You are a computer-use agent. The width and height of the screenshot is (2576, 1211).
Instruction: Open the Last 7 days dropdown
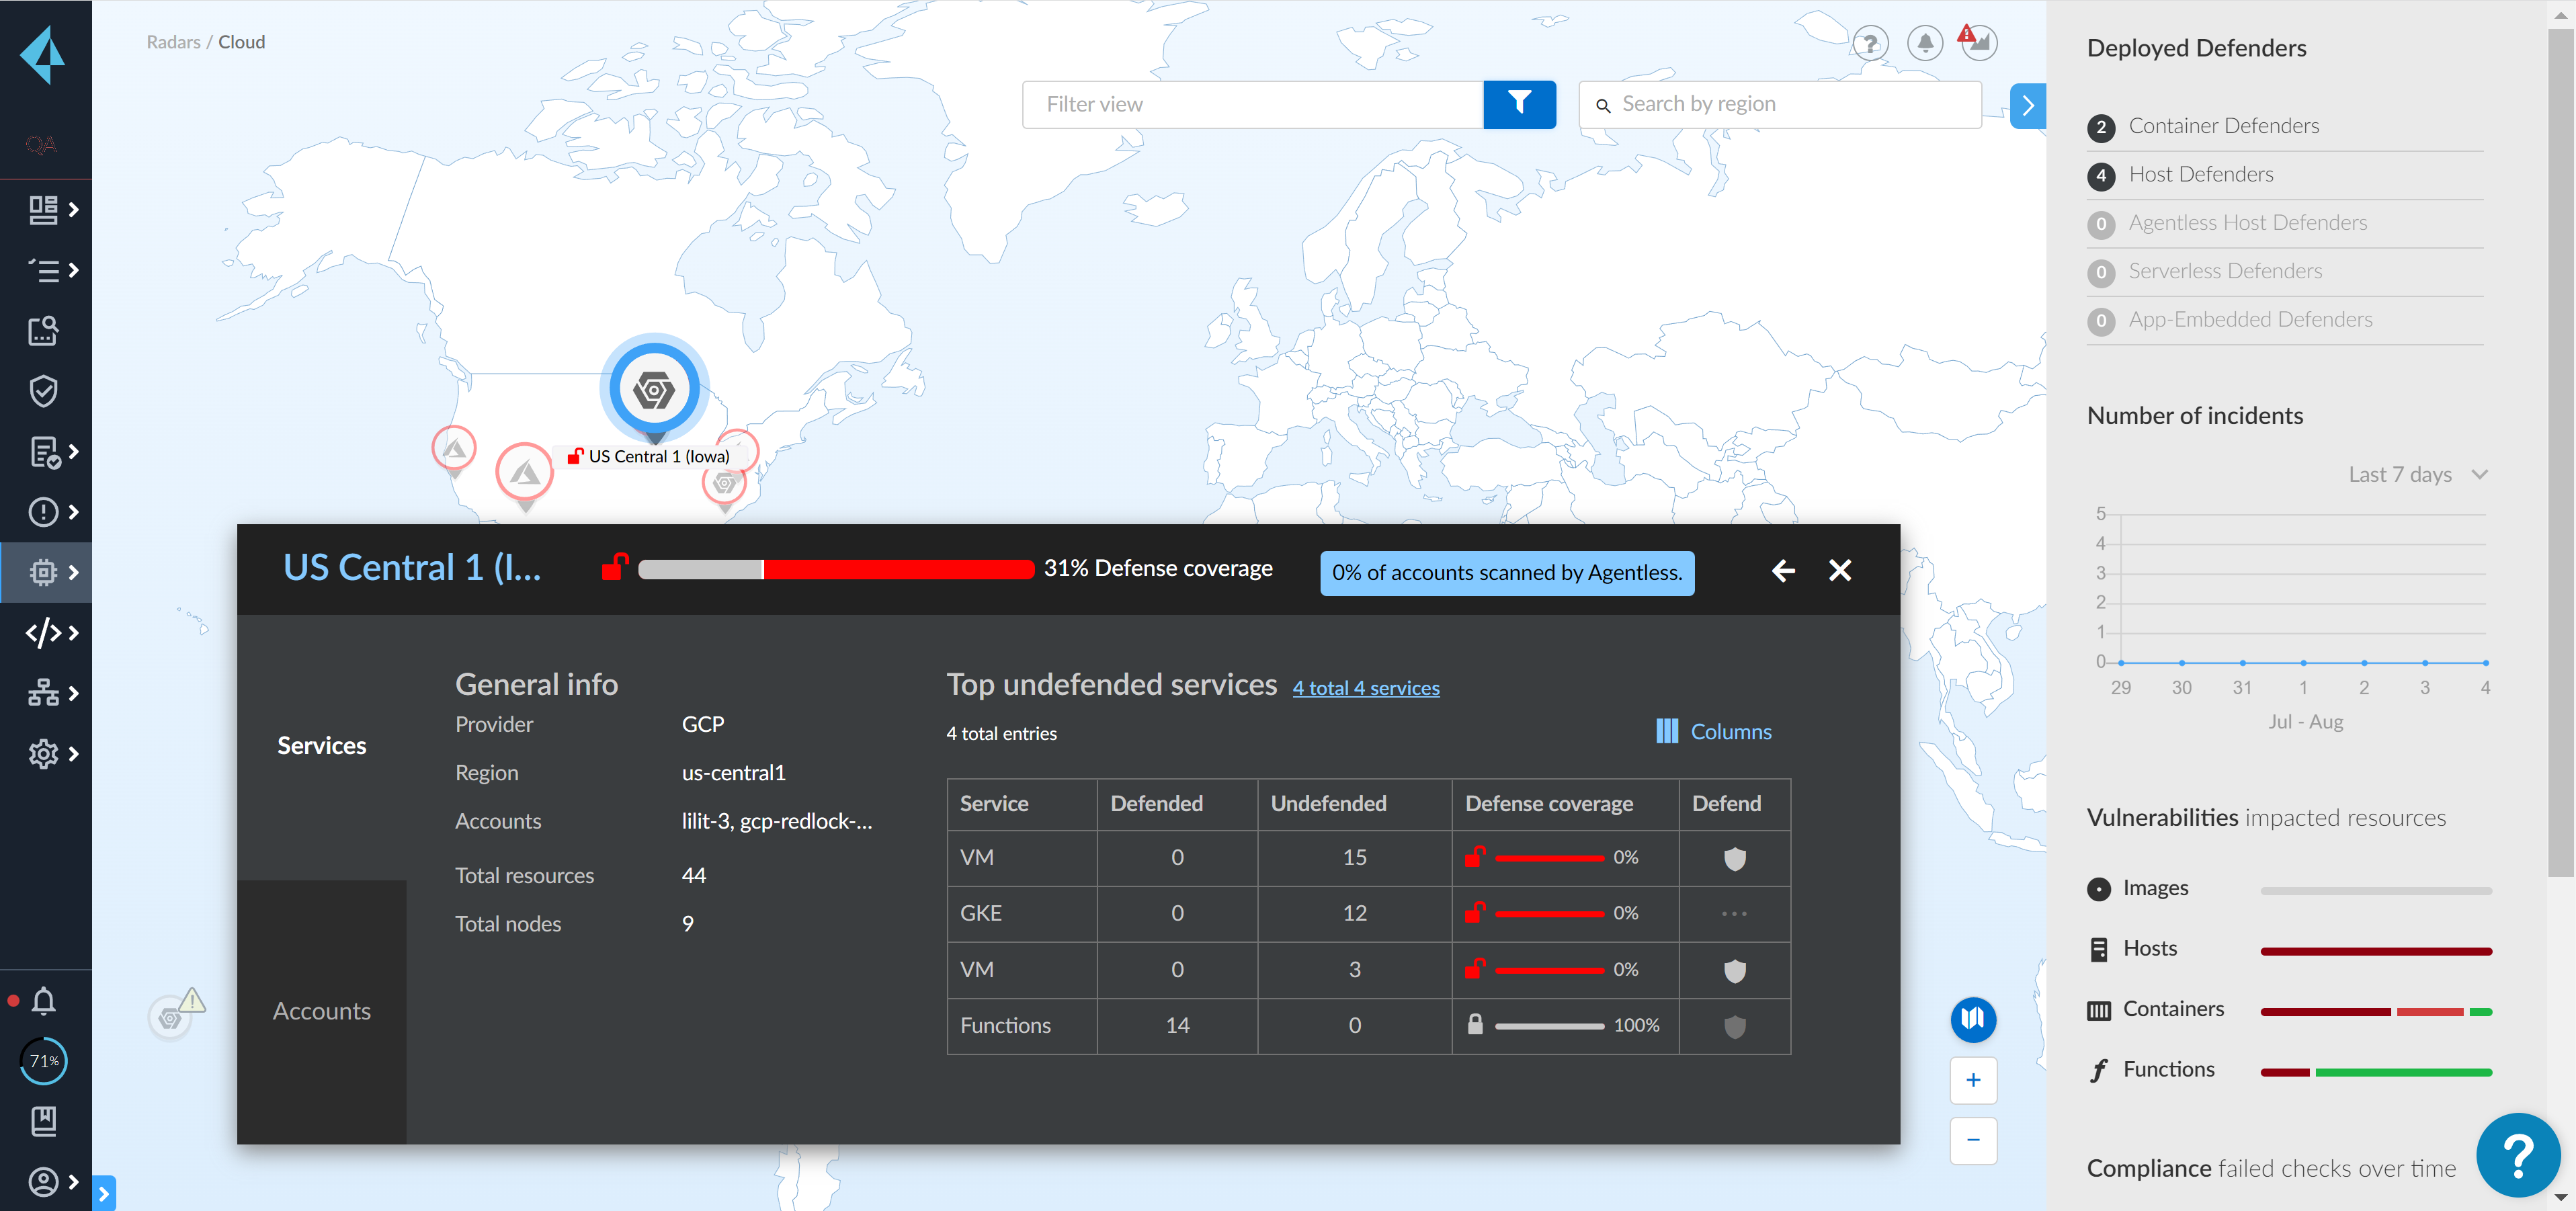[x=2417, y=474]
